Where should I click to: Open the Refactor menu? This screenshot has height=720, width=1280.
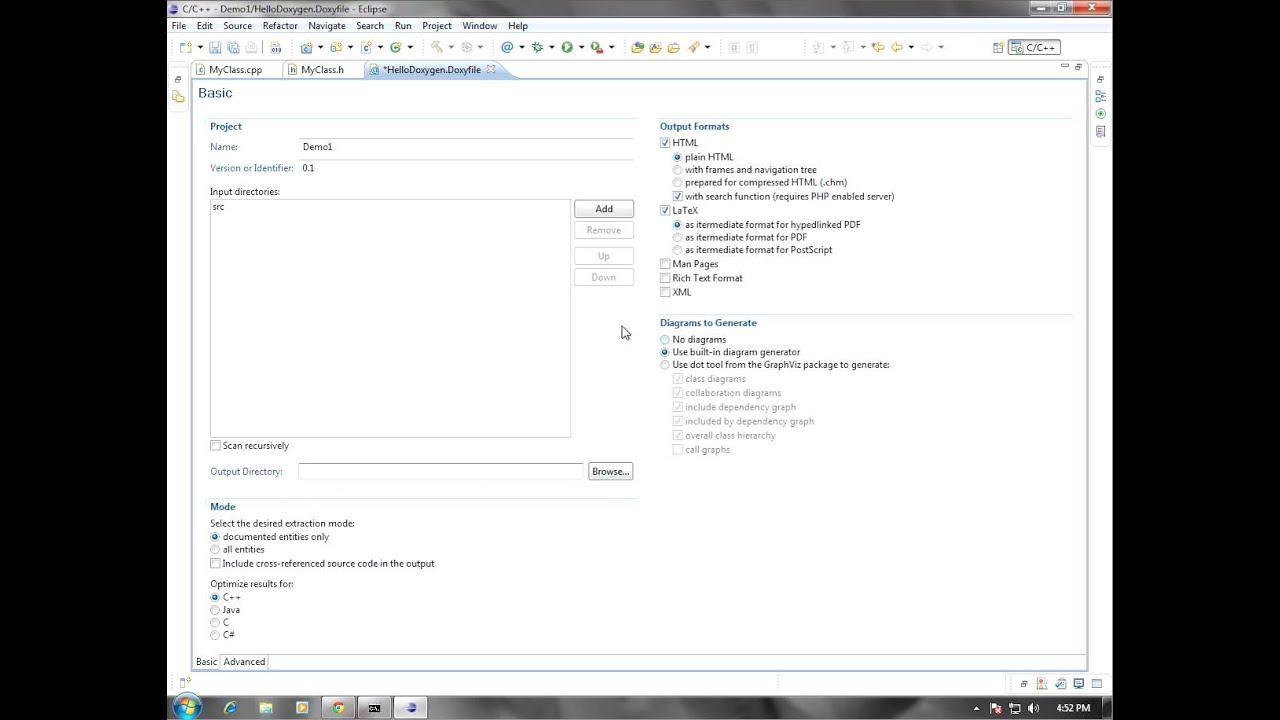point(280,26)
